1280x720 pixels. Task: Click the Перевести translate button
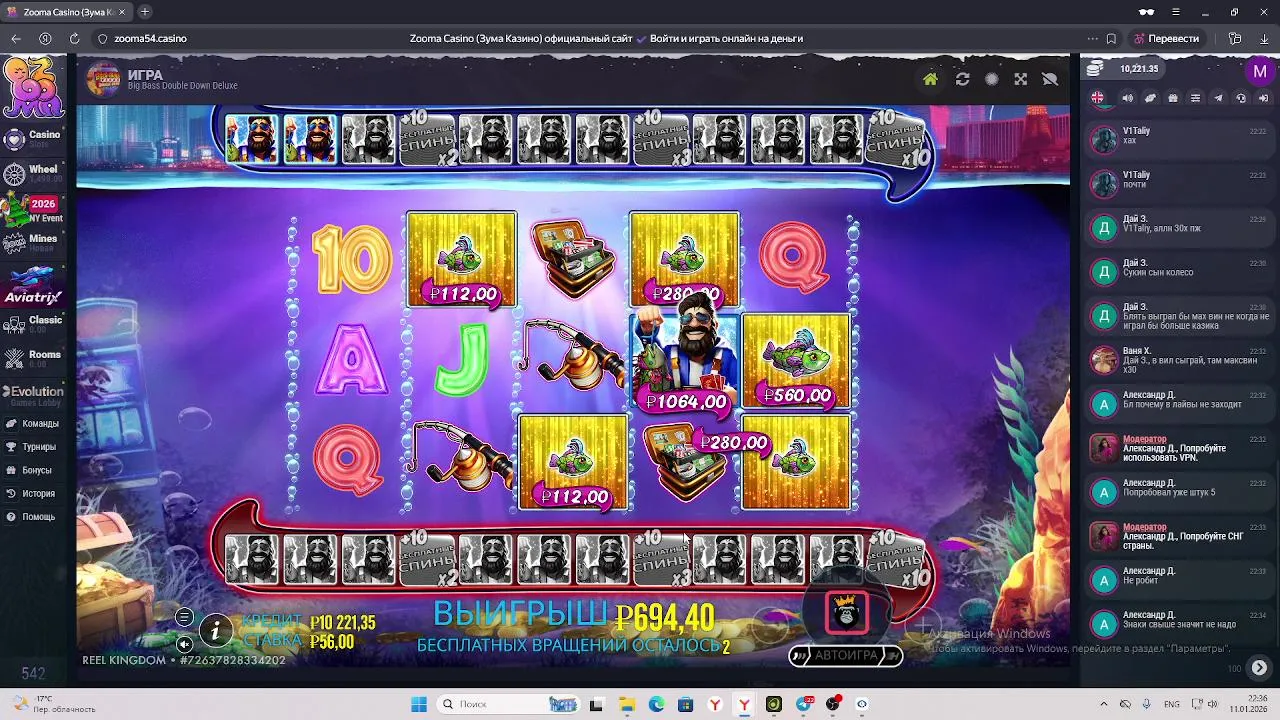point(1166,39)
